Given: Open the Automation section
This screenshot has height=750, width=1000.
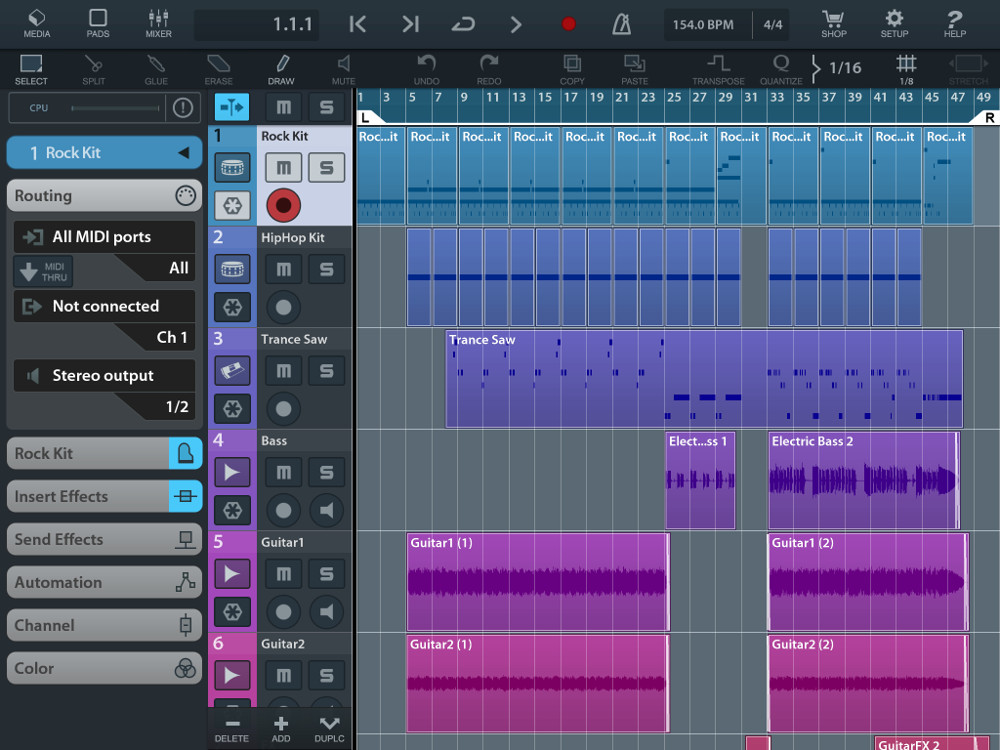Looking at the screenshot, I should pos(104,582).
